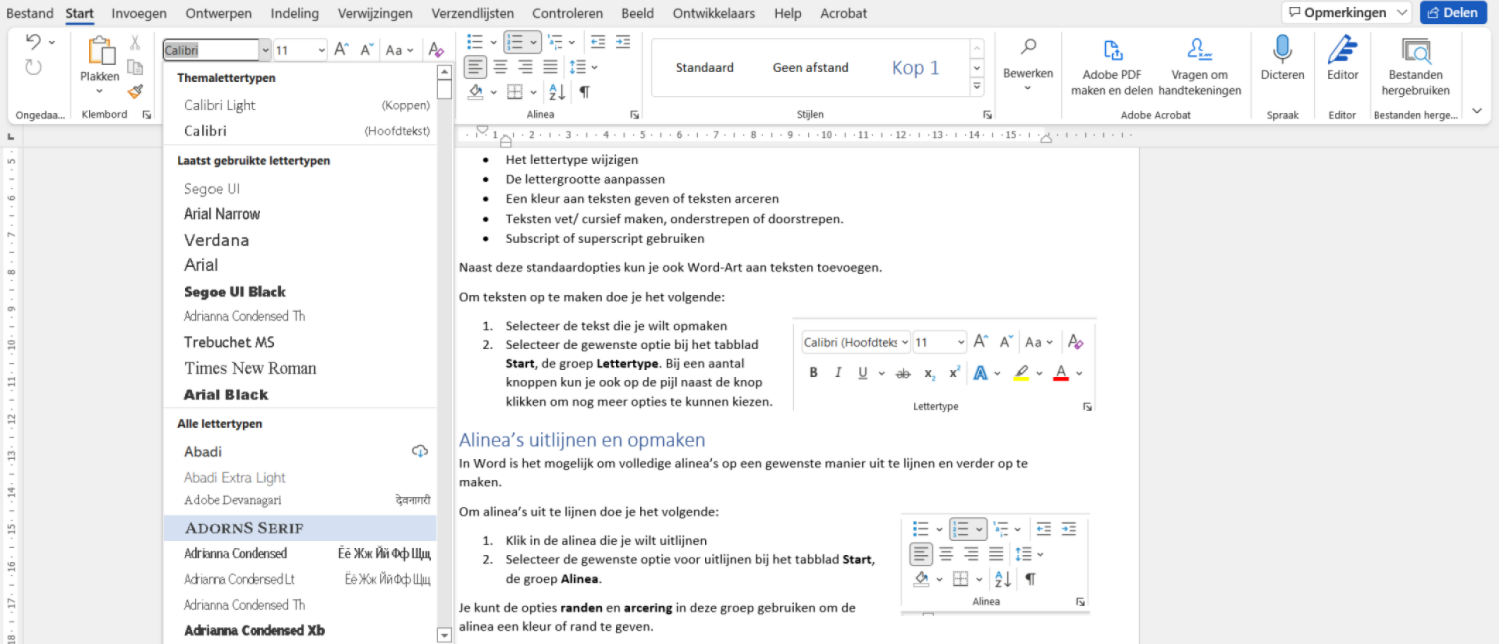Select Times New Roman from the font list
The height and width of the screenshot is (644, 1499).
point(250,368)
